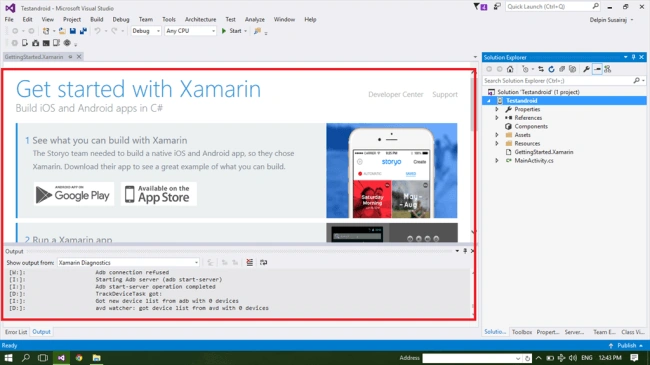Open Chrome from the taskbar
The height and width of the screenshot is (365, 650).
click(79, 358)
